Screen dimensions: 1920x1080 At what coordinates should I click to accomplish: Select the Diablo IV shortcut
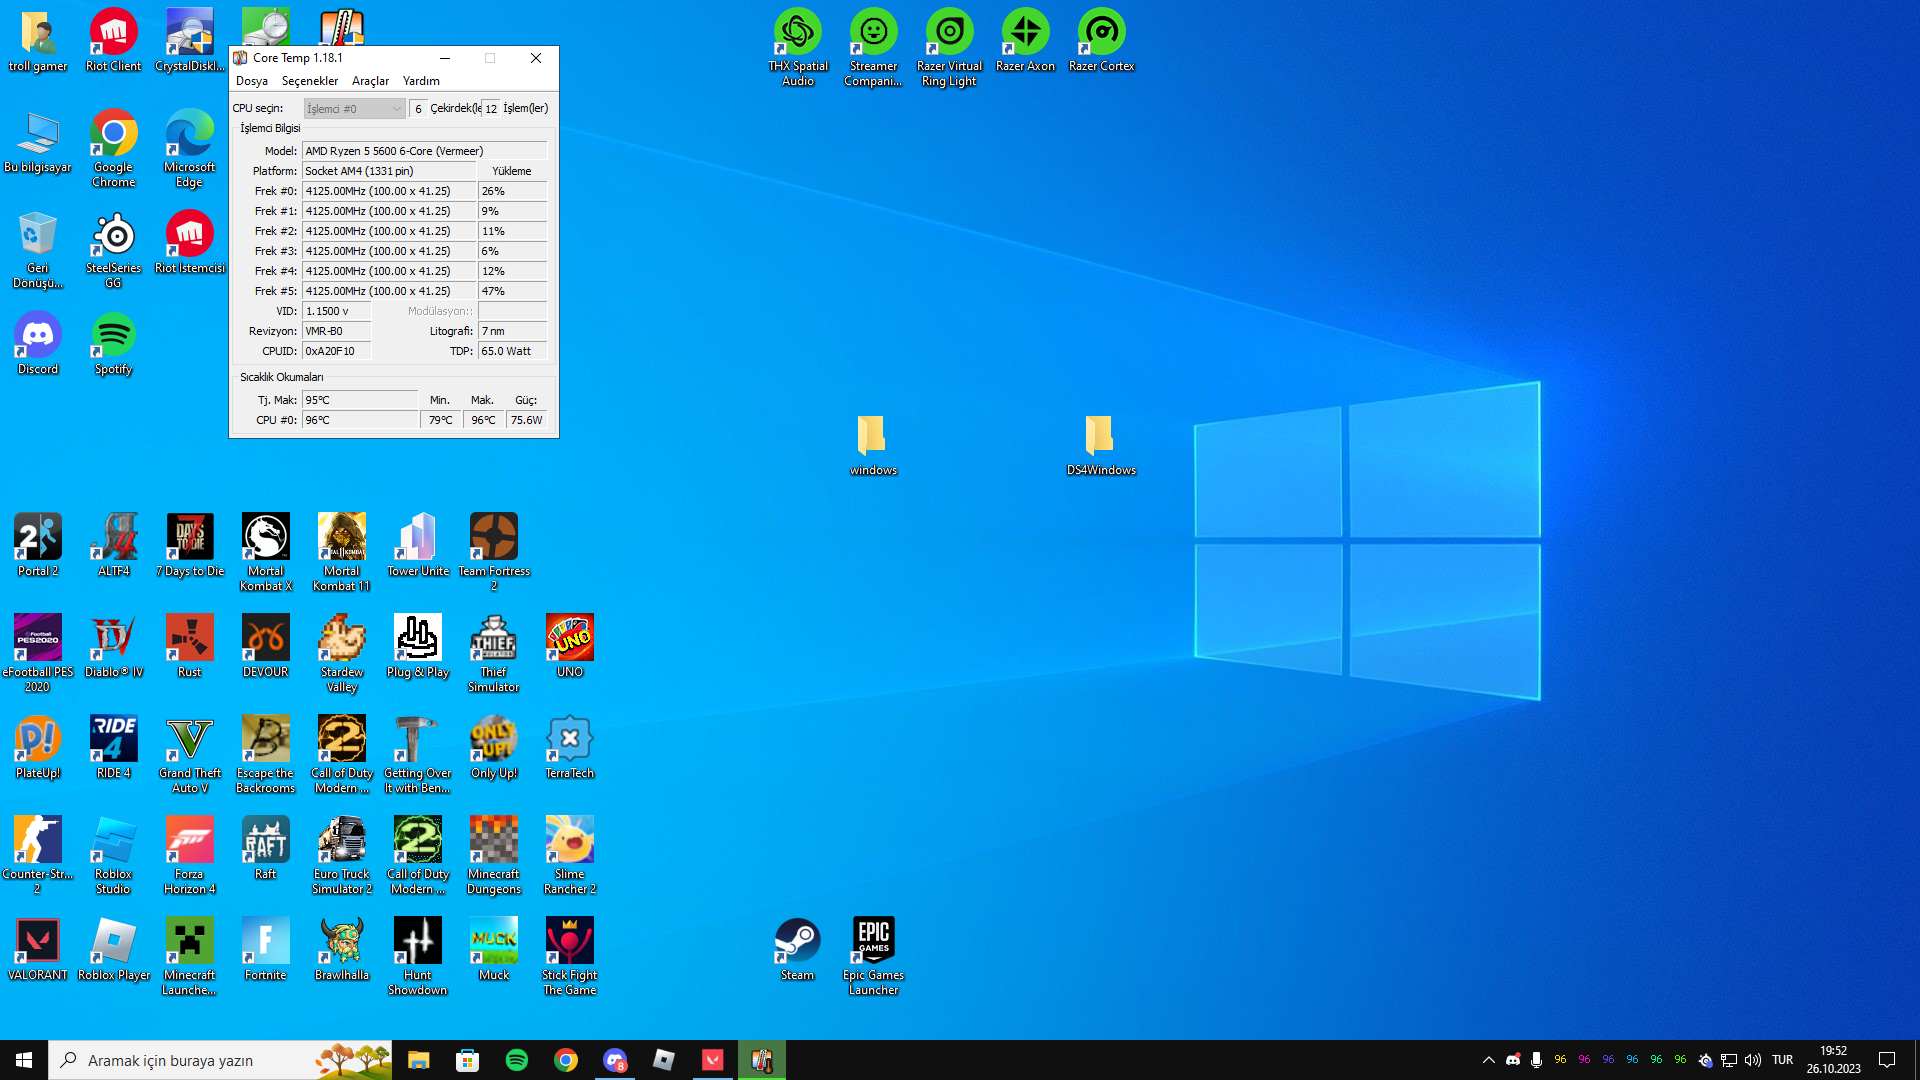coord(114,646)
